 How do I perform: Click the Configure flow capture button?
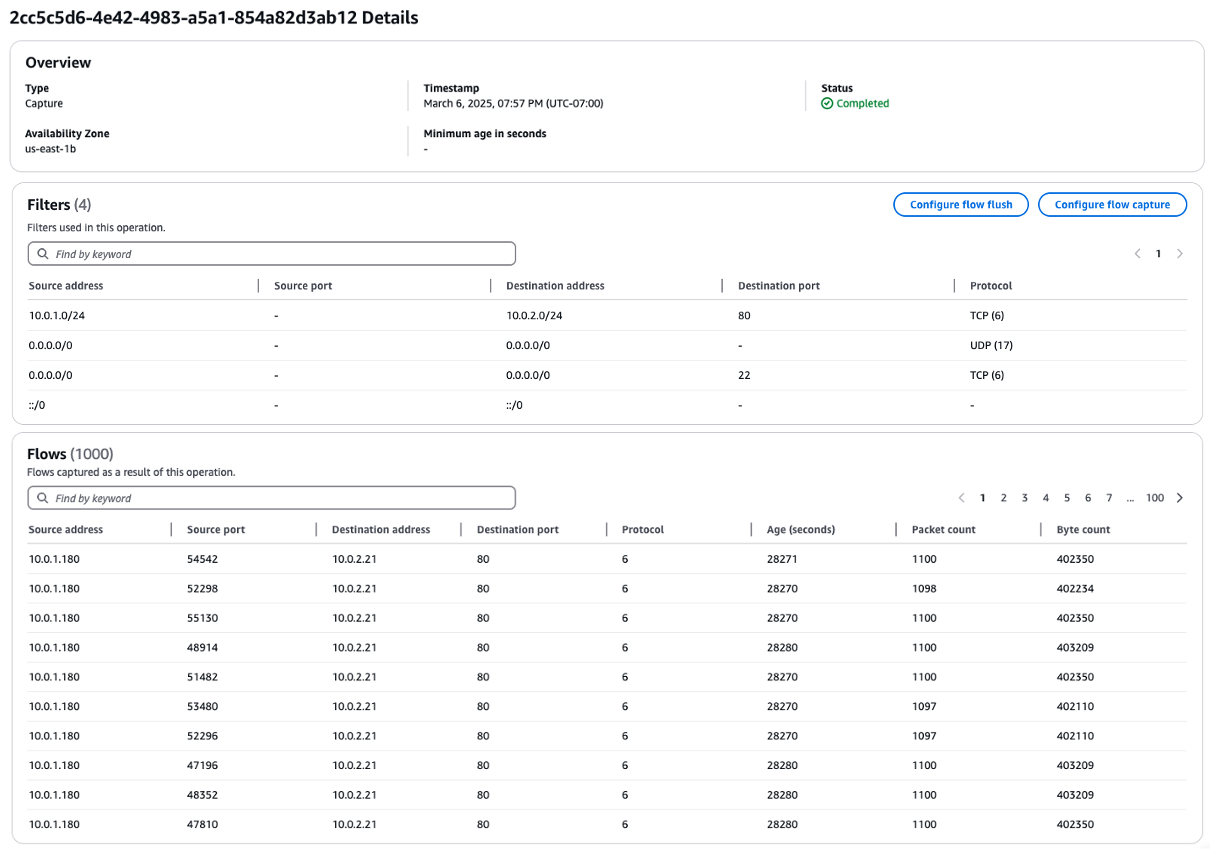tap(1111, 205)
